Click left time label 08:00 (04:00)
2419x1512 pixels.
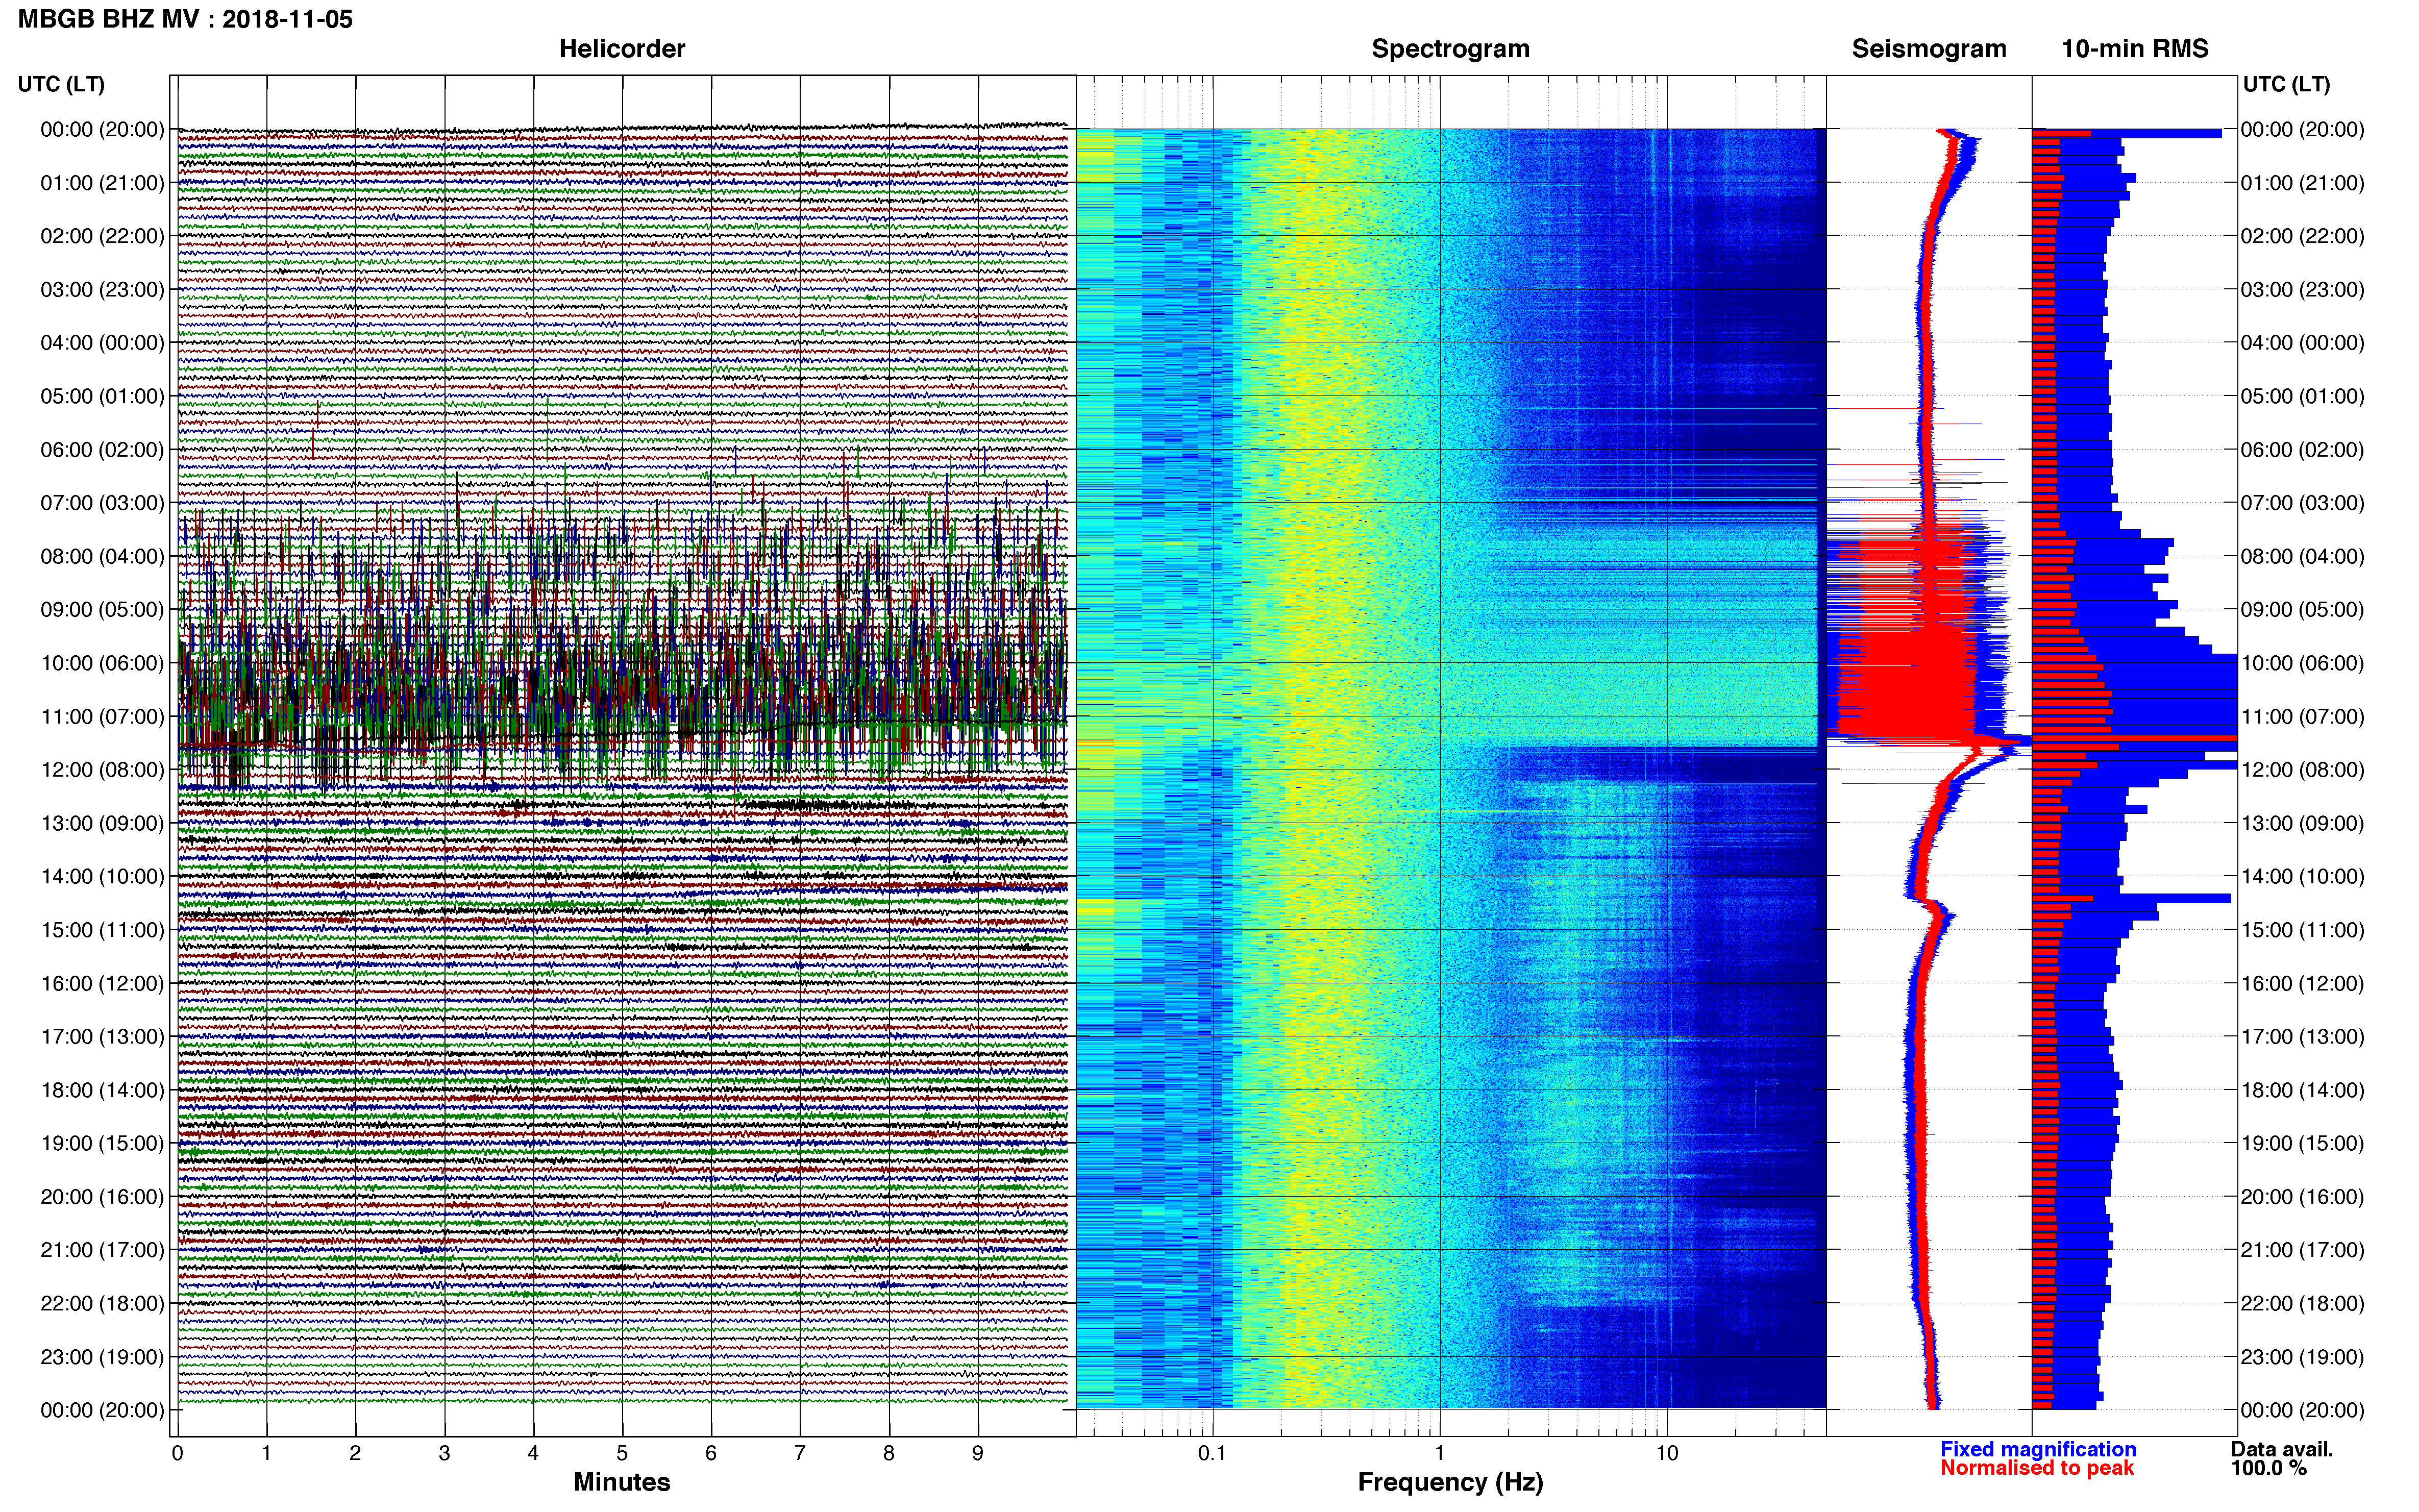click(102, 556)
